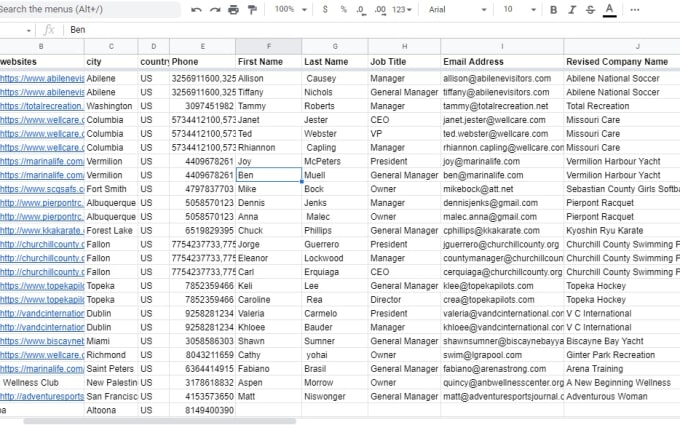Decrease decimal places in the toolbar
The width and height of the screenshot is (680, 425).
(361, 9)
